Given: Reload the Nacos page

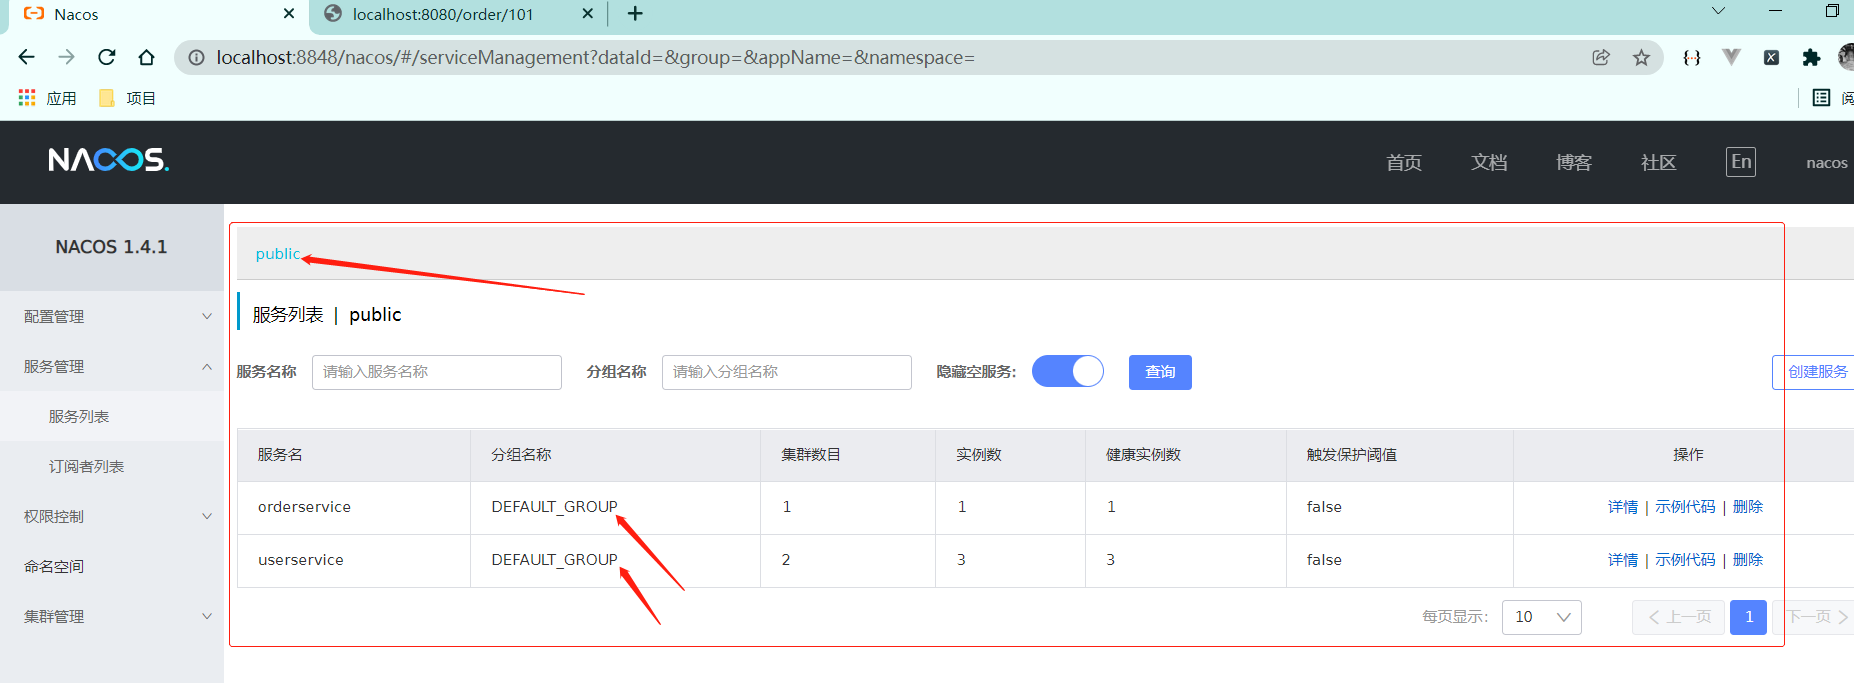Looking at the screenshot, I should [x=107, y=57].
